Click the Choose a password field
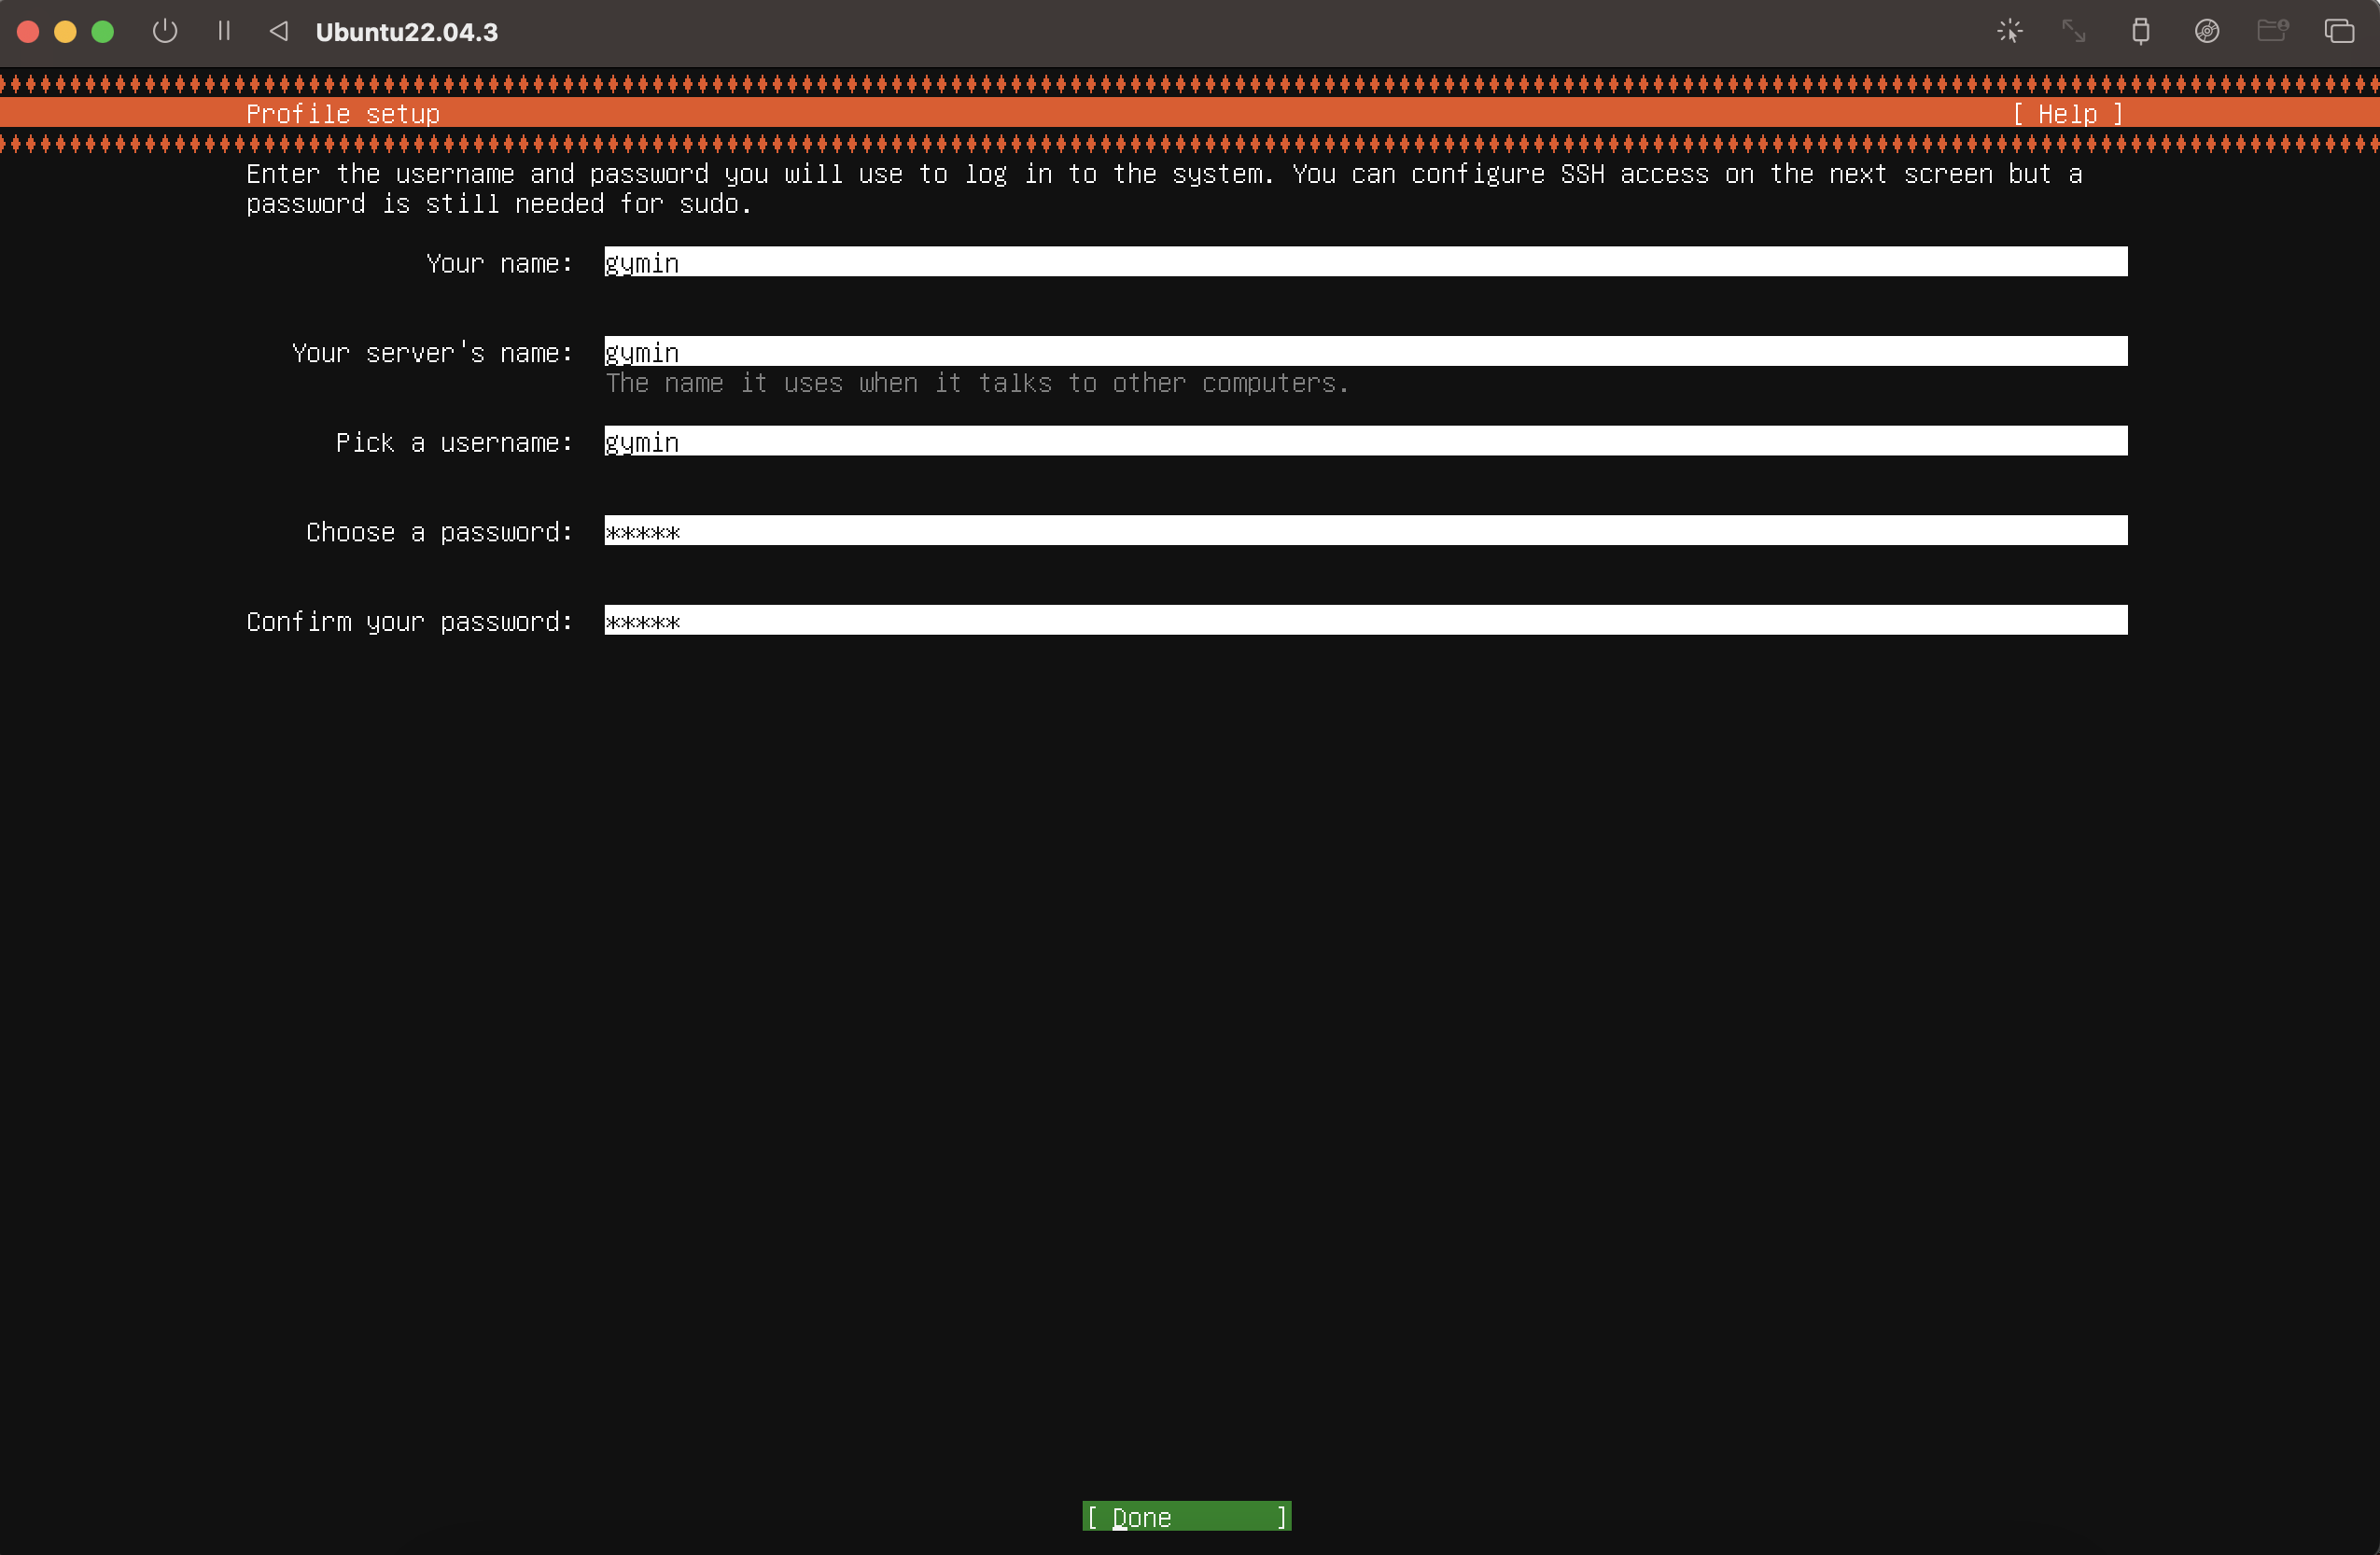2380x1555 pixels. (1365, 531)
